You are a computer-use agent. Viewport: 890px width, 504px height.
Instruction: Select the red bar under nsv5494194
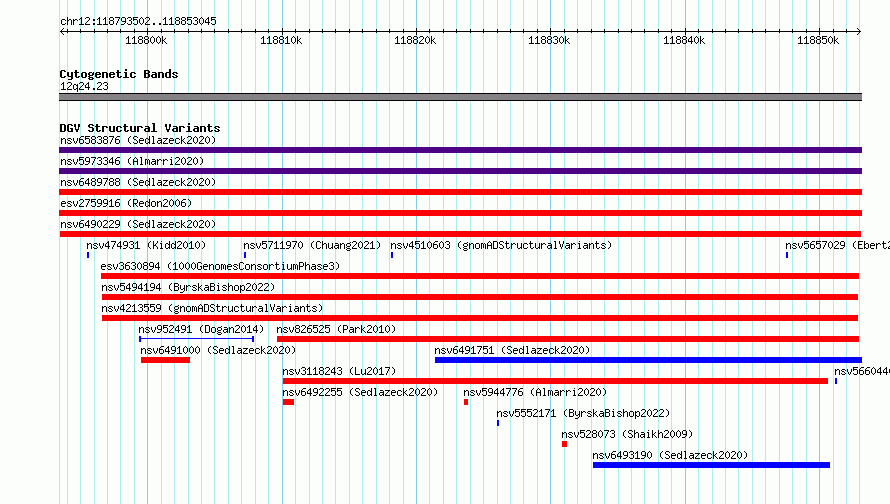coord(480,297)
